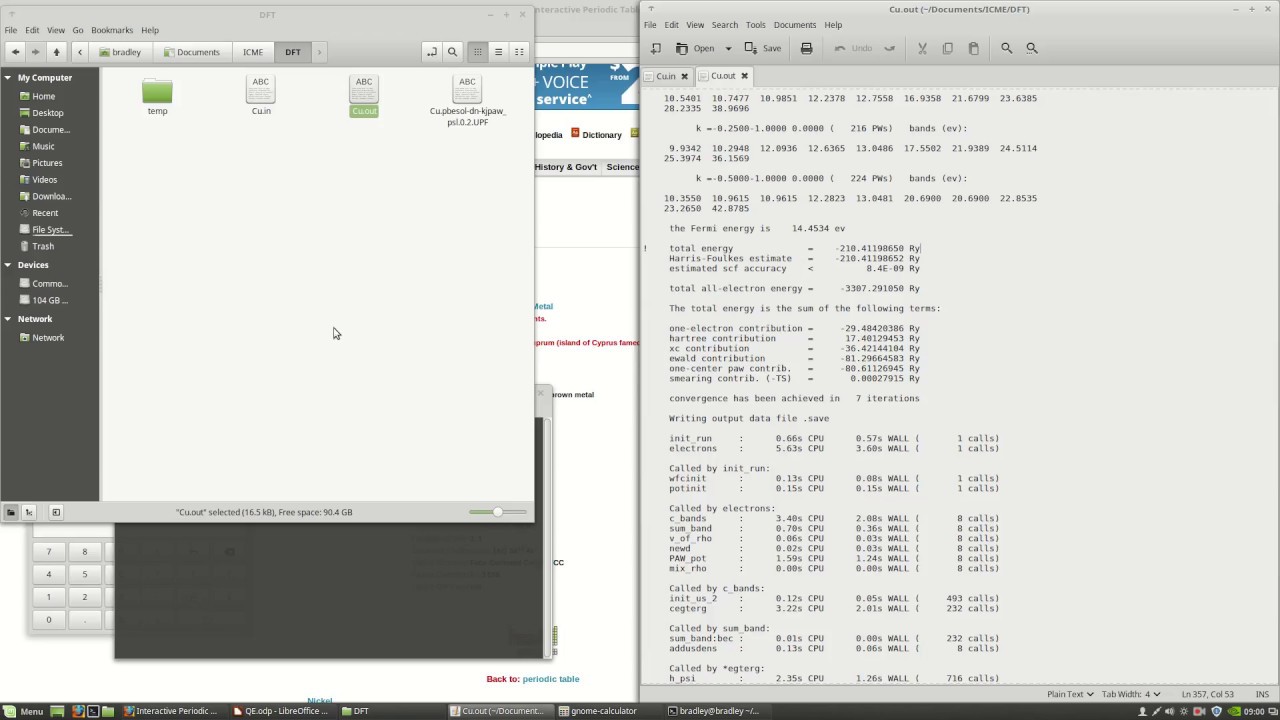Collapse the Devices section

[8, 265]
